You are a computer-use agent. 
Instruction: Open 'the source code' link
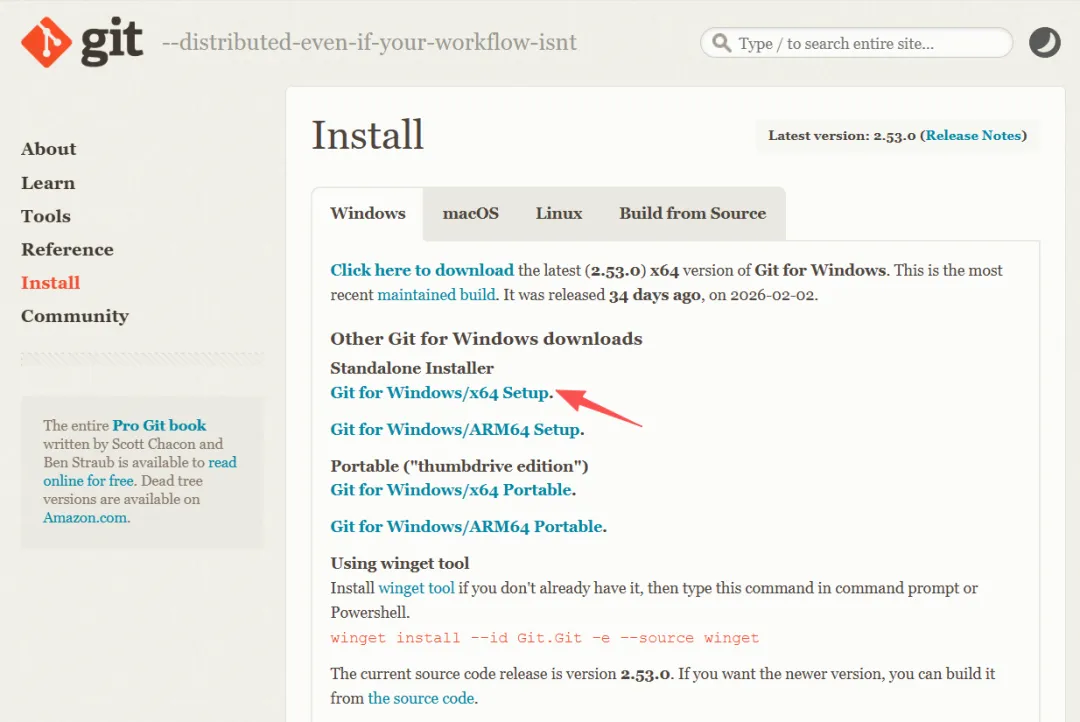[421, 699]
